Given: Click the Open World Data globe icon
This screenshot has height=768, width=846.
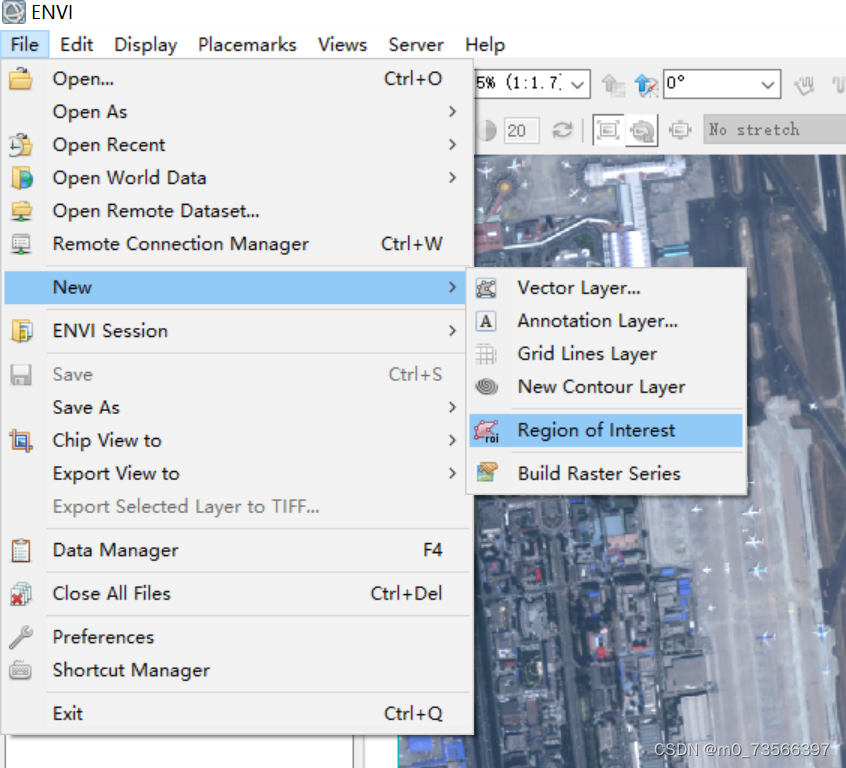Looking at the screenshot, I should click(x=22, y=178).
